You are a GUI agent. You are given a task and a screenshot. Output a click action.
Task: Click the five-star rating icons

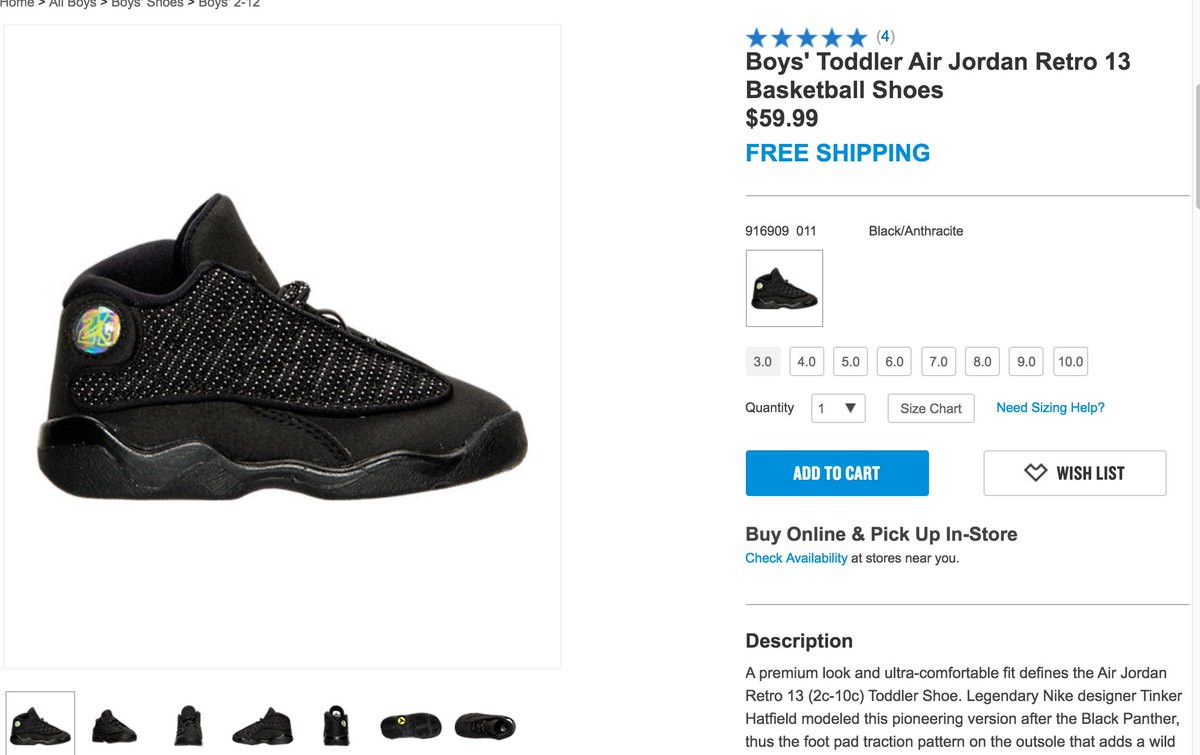tap(806, 38)
